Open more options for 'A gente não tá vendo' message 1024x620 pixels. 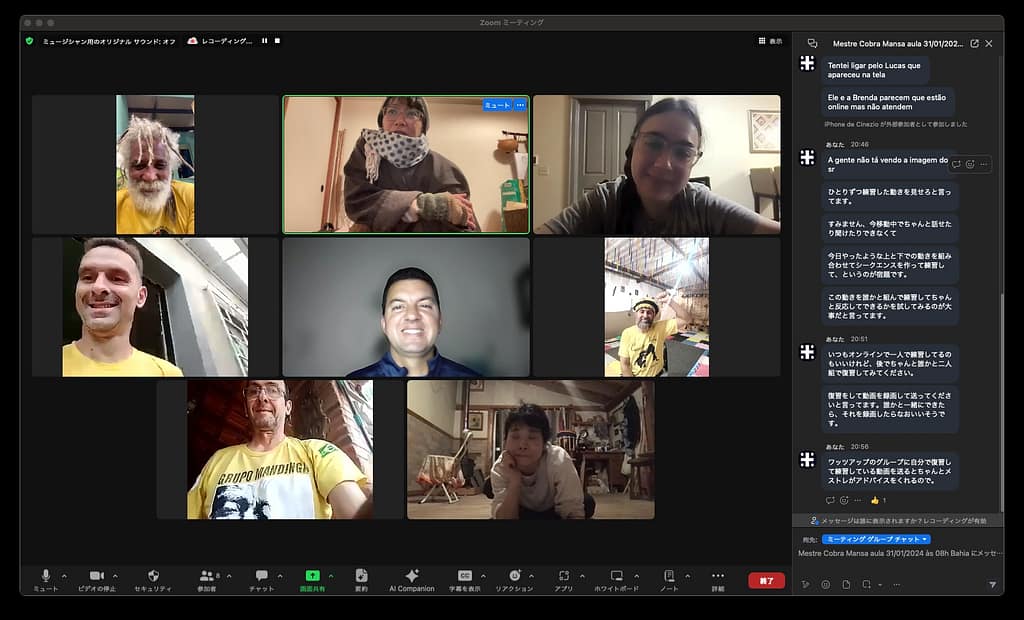[984, 165]
